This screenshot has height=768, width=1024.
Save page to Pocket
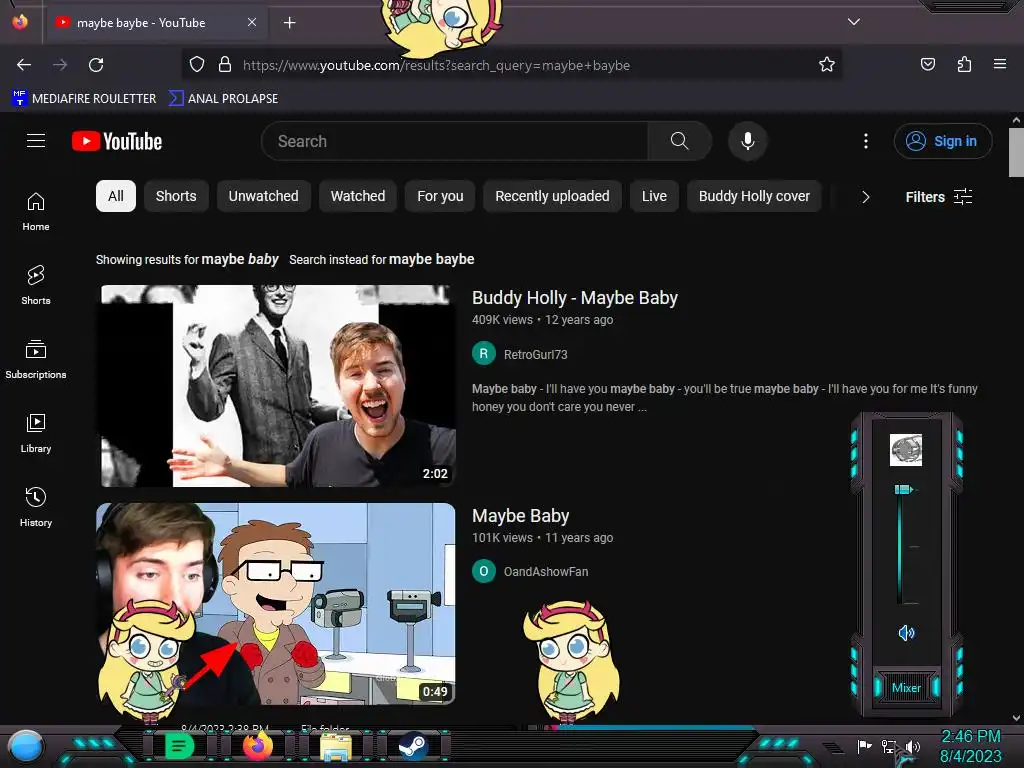click(x=928, y=65)
